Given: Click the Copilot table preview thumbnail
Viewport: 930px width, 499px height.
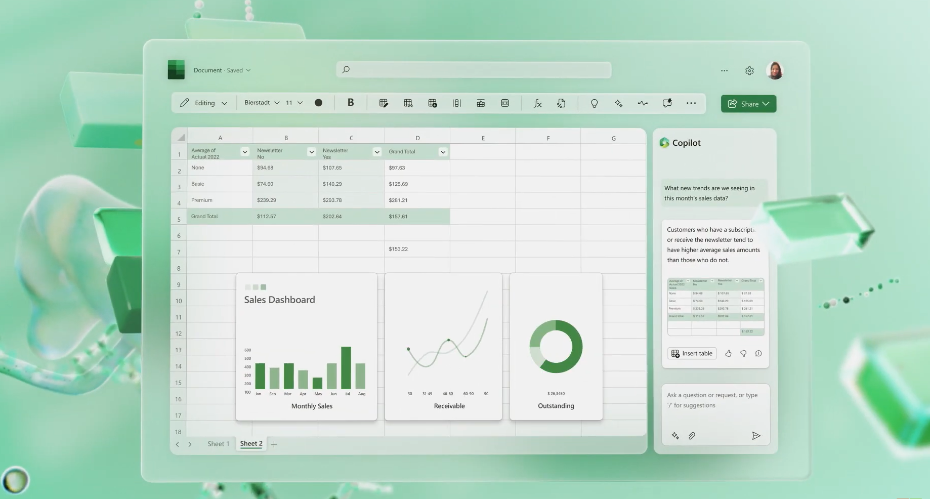Looking at the screenshot, I should tap(715, 306).
